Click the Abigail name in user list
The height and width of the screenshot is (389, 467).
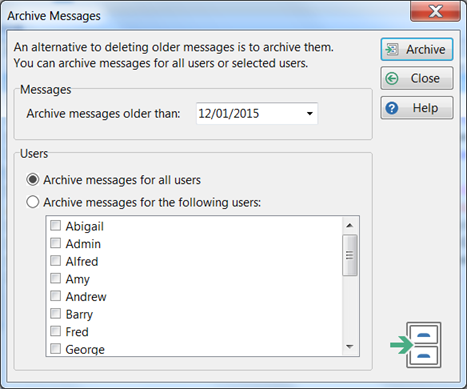[x=85, y=226]
